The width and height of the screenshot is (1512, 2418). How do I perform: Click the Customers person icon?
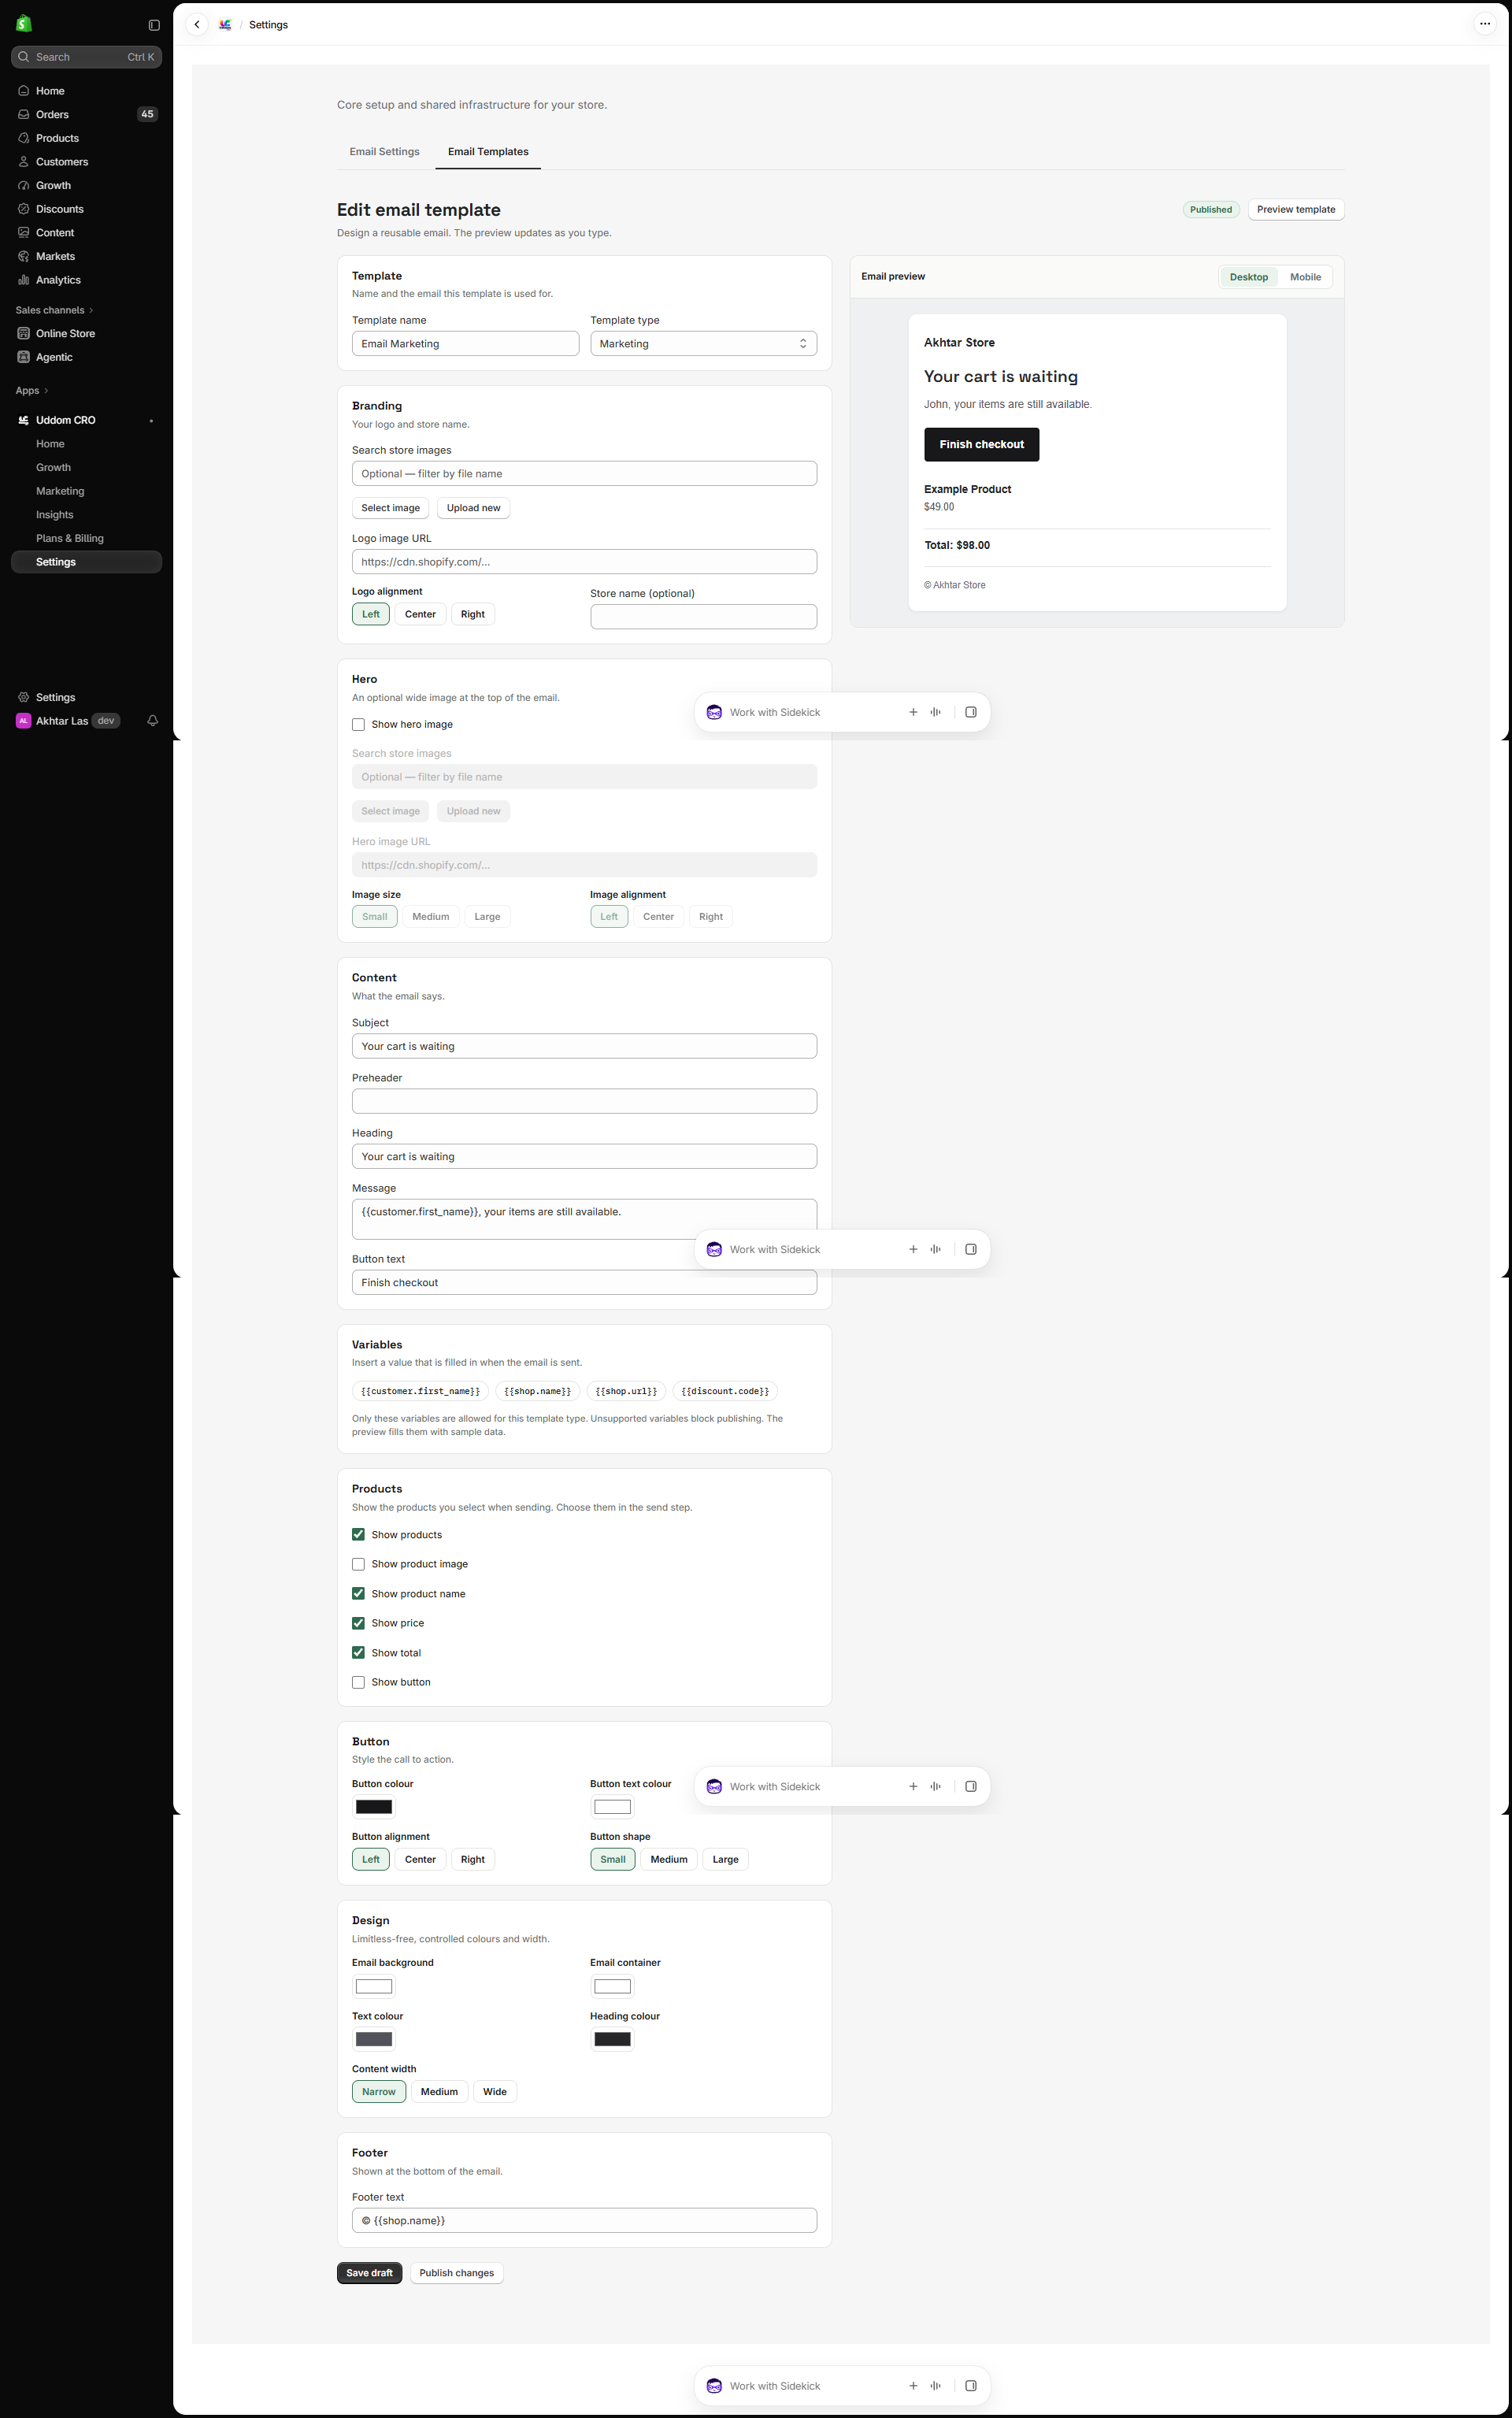[24, 162]
